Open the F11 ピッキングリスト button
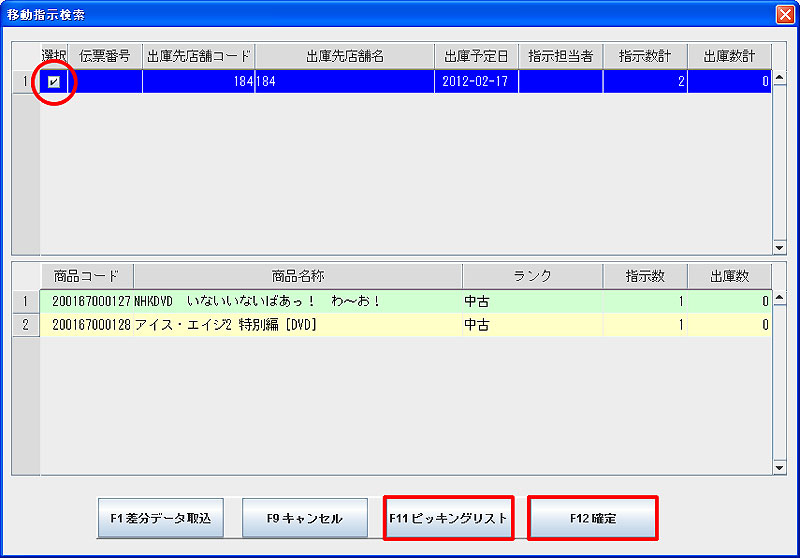Screen dimensions: 800x558 (448, 519)
